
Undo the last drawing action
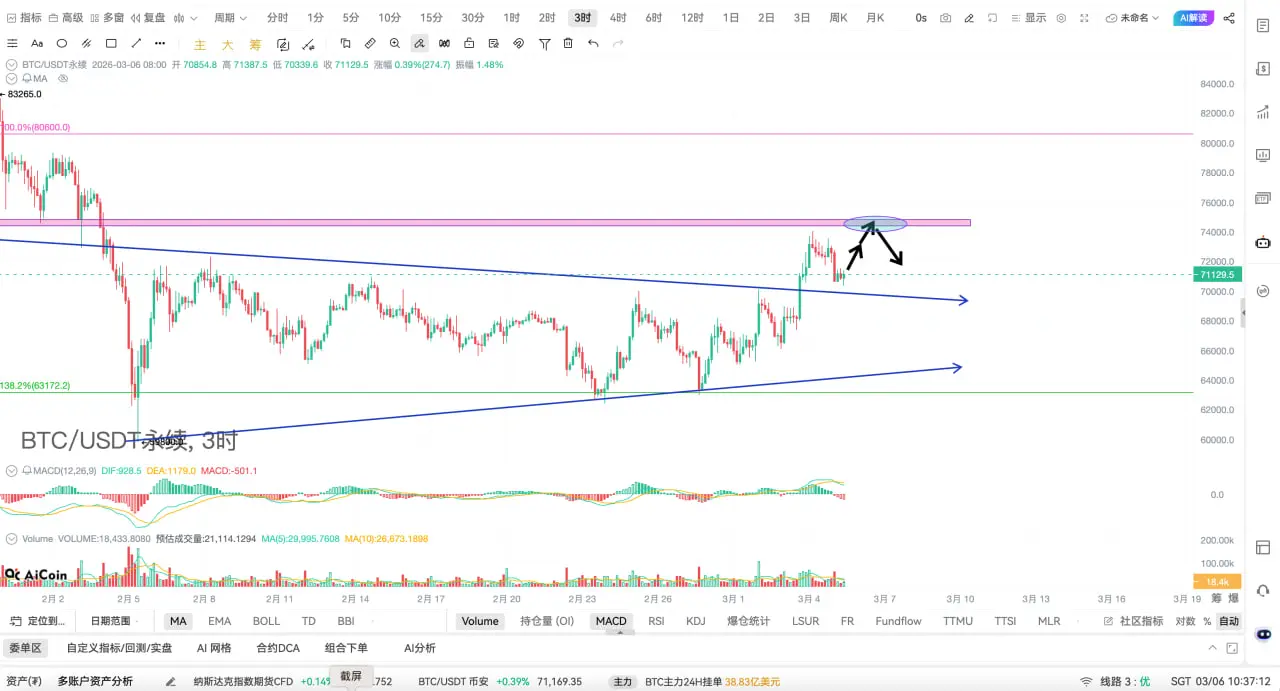[593, 43]
